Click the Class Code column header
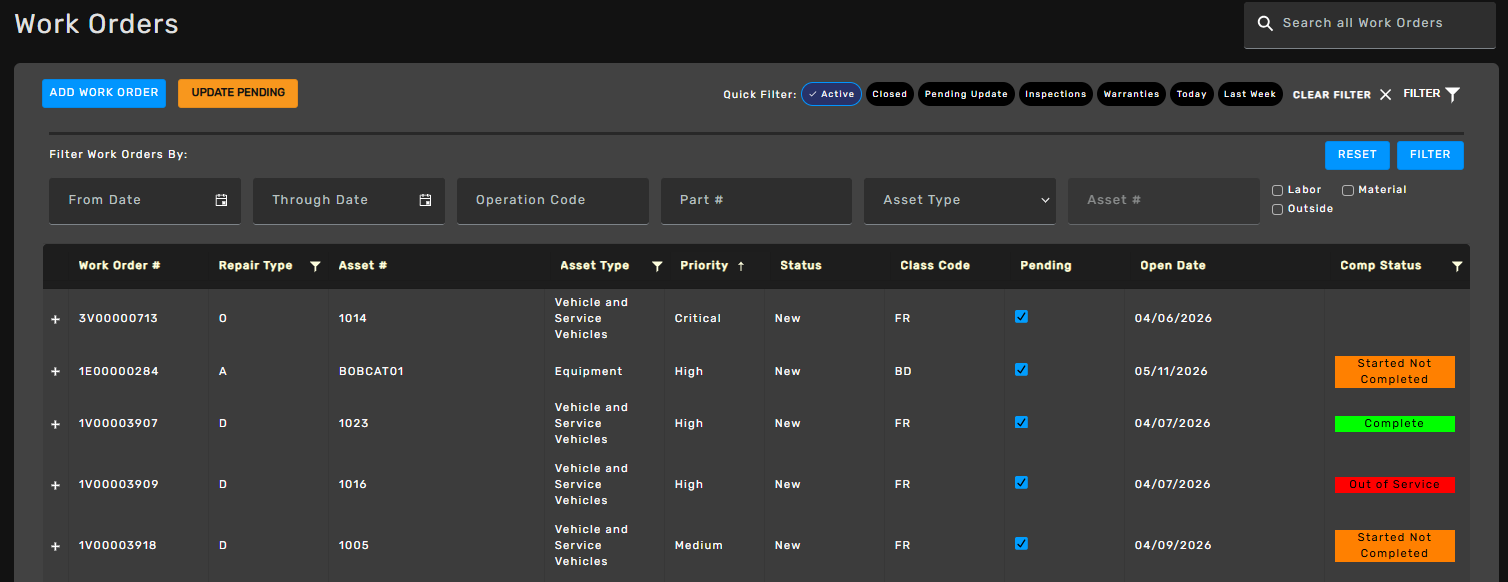 935,266
